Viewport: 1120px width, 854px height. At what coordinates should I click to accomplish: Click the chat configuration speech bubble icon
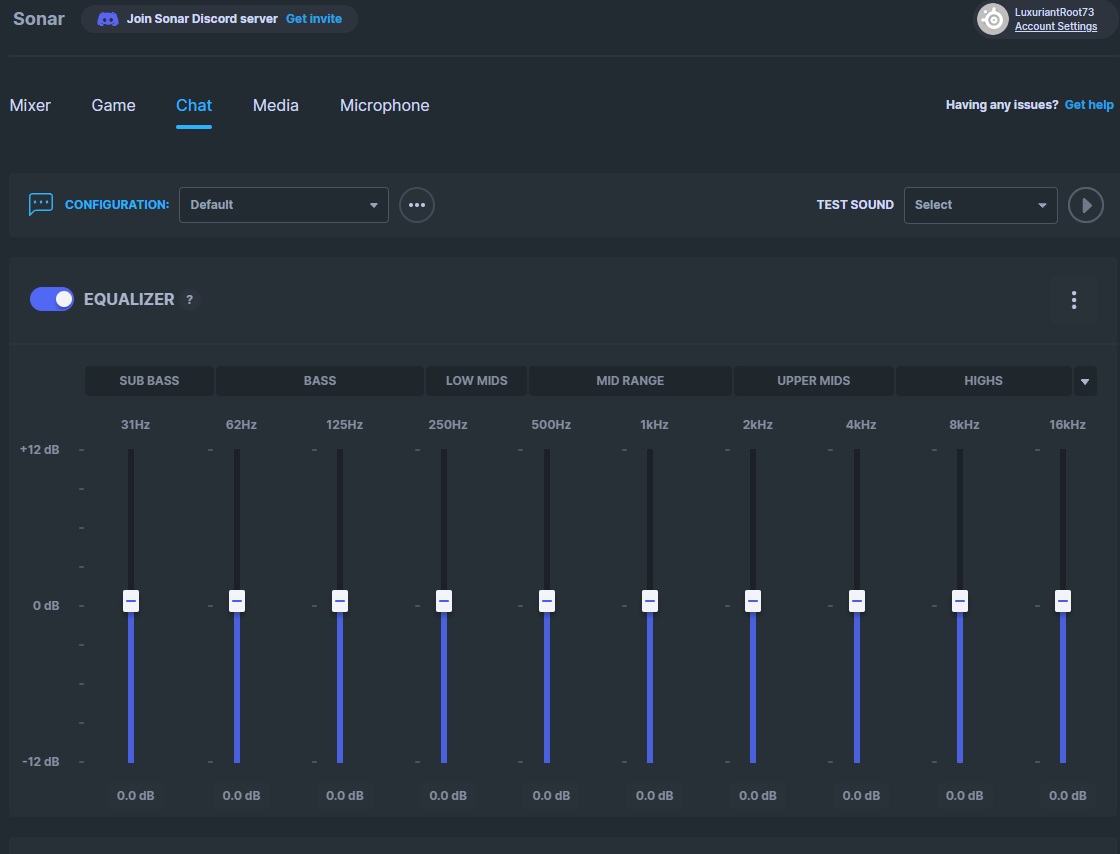pos(41,205)
